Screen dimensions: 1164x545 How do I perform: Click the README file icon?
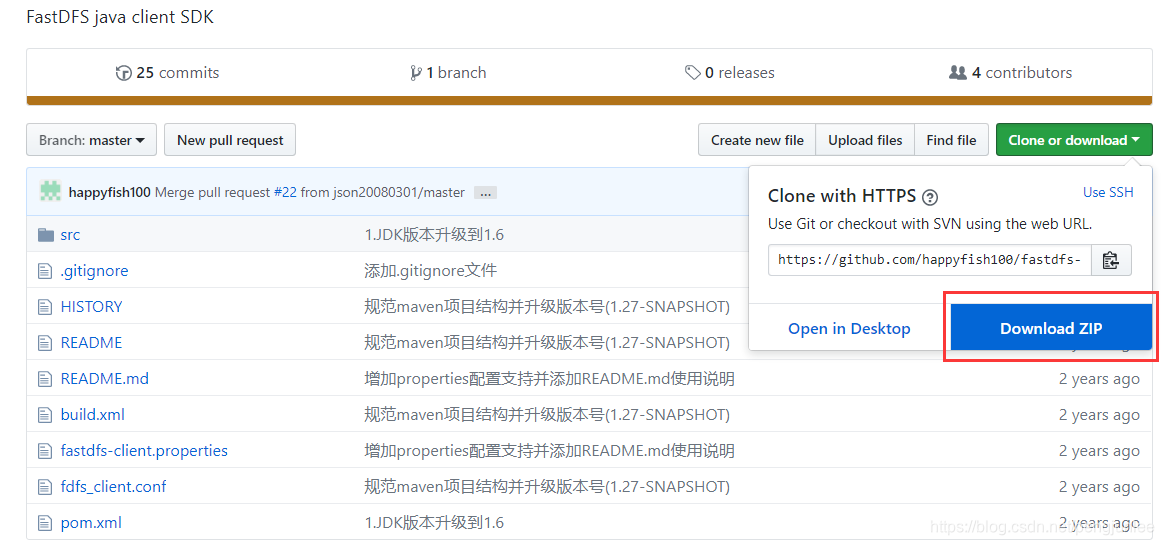[x=45, y=343]
